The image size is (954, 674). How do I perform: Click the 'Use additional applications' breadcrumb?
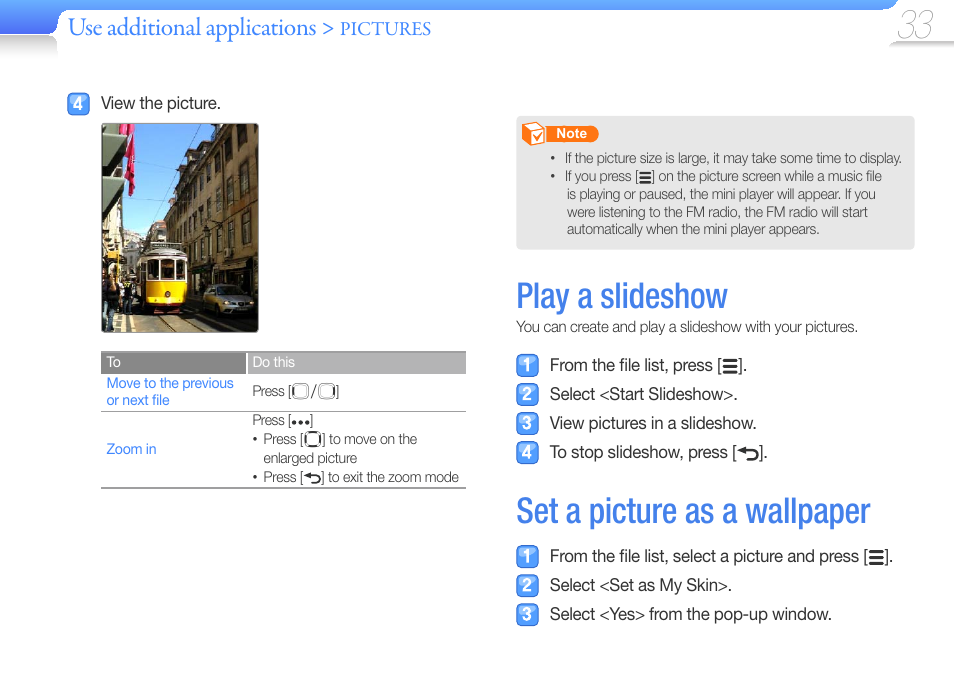192,27
